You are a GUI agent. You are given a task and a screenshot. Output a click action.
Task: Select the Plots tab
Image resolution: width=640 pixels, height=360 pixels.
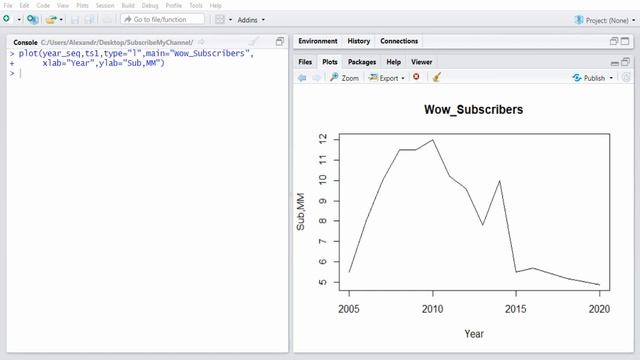click(330, 62)
